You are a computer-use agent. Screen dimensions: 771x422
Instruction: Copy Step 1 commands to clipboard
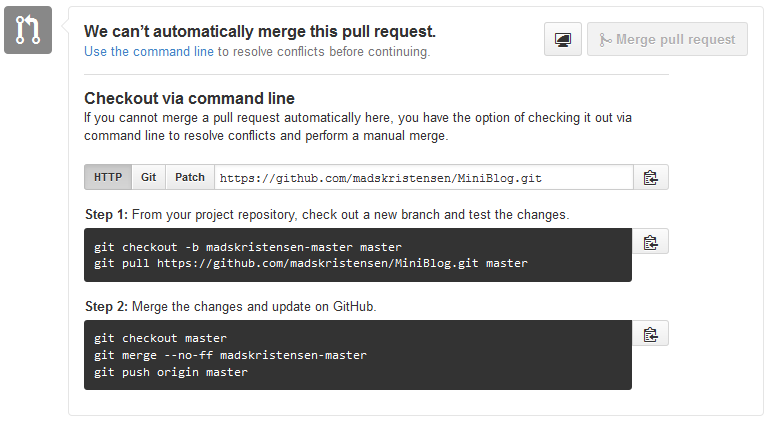(x=651, y=242)
